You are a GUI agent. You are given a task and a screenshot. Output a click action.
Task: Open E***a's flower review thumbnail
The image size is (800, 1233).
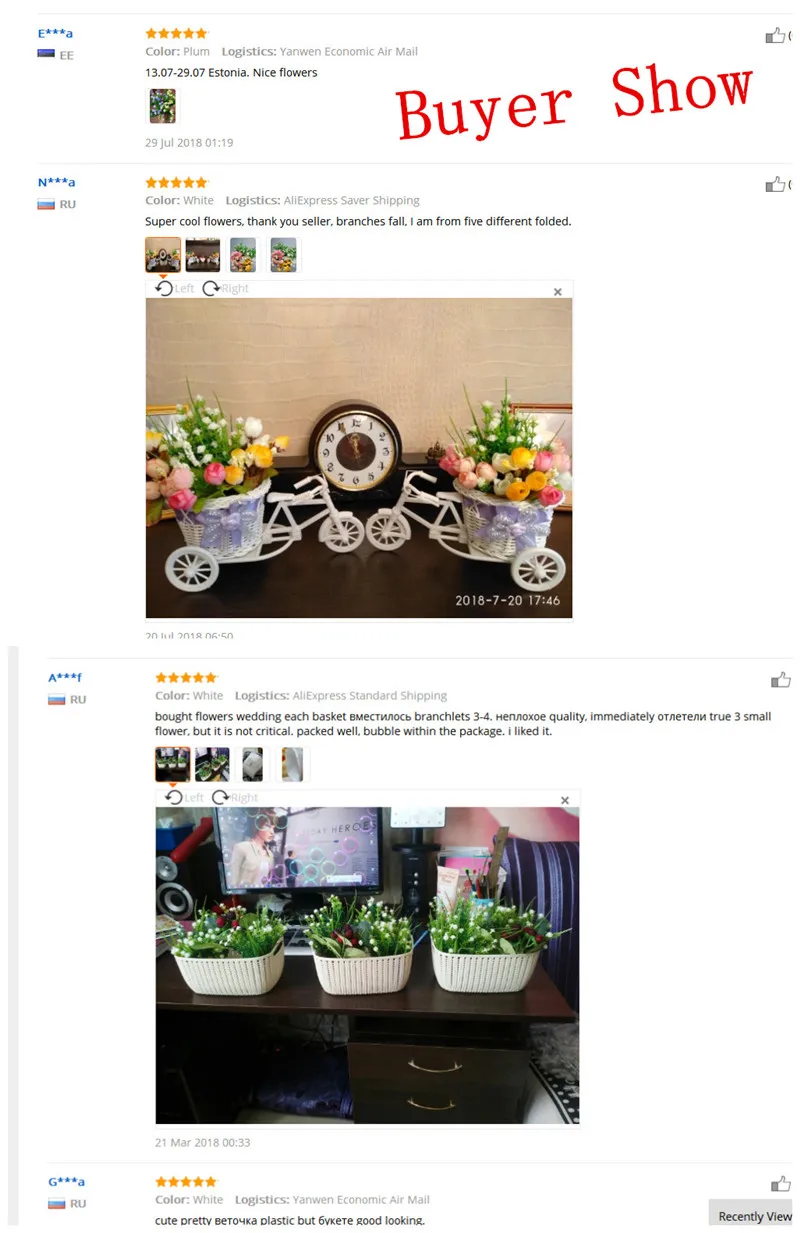click(162, 106)
